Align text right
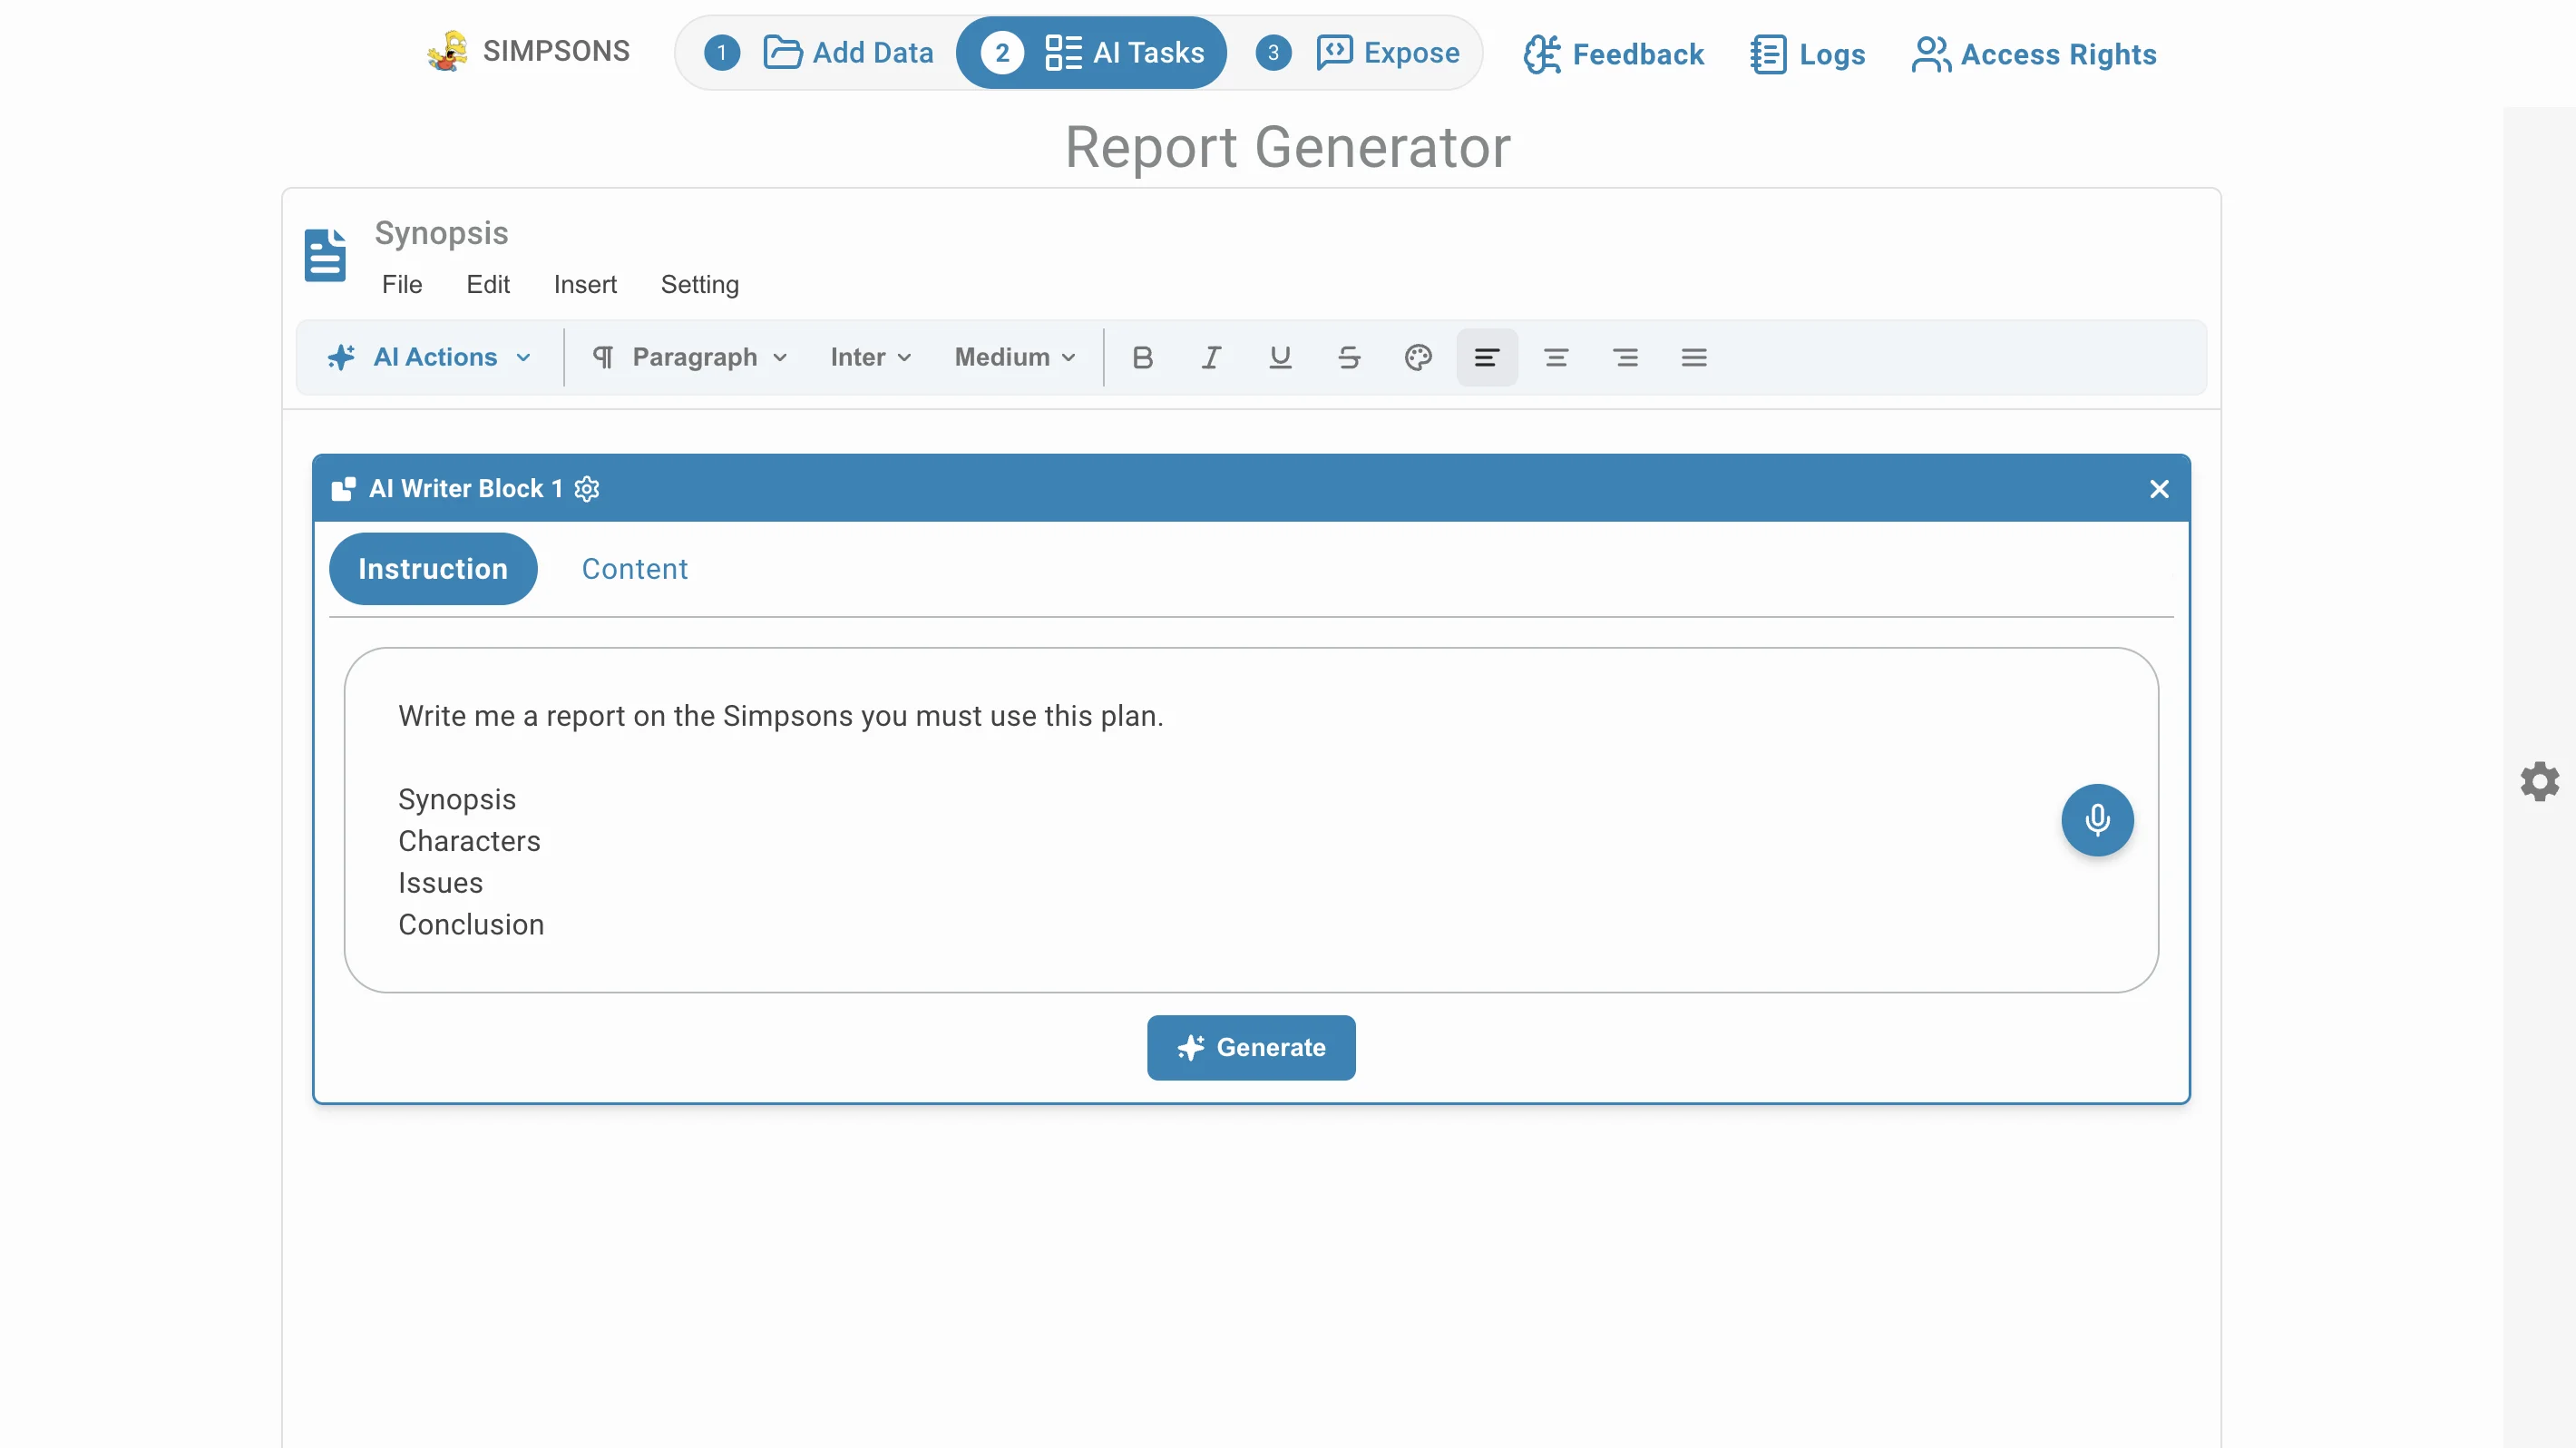2576x1448 pixels. coord(1626,358)
